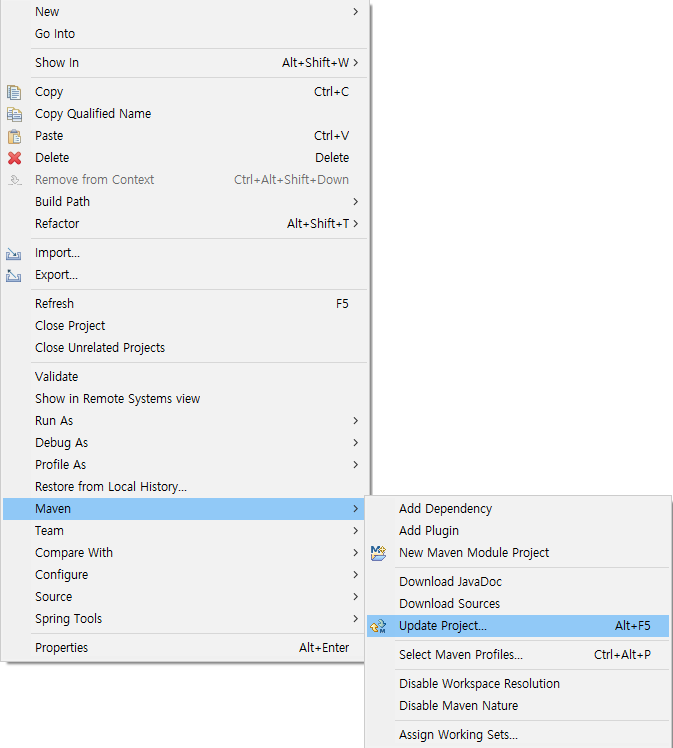Click the Copy Qualified Name icon
The width and height of the screenshot is (673, 748).
(14, 114)
